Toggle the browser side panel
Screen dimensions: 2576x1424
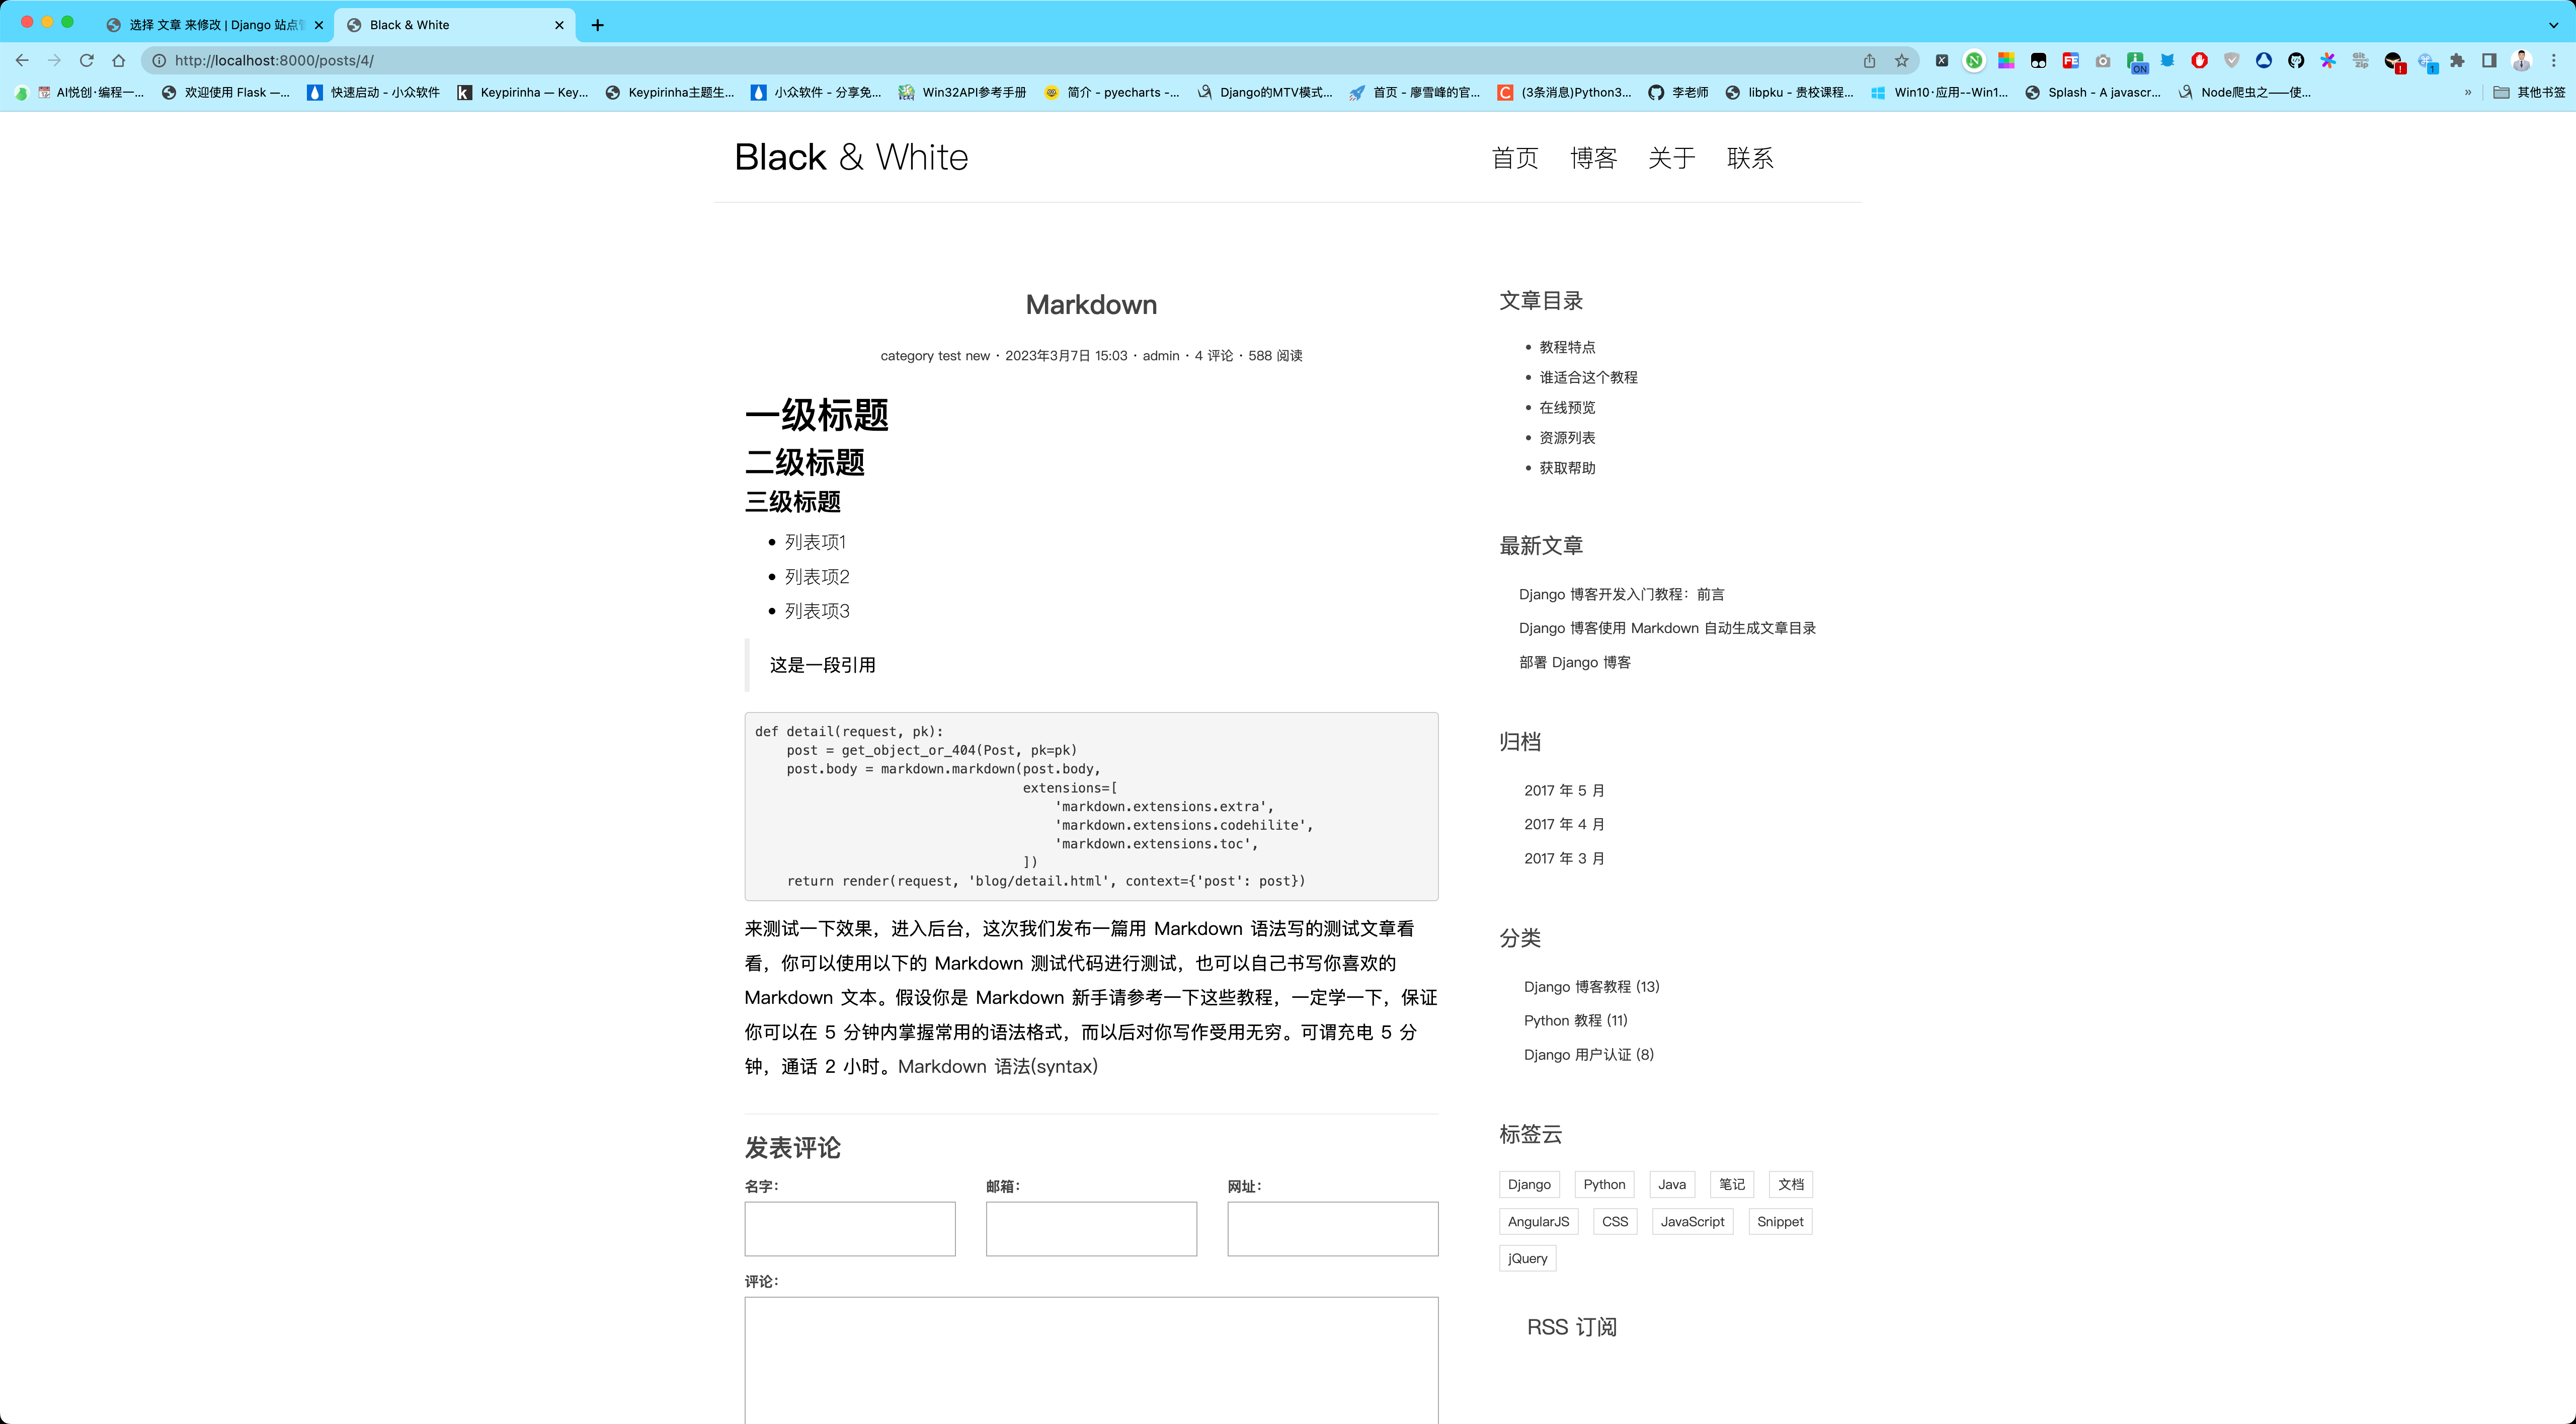(x=2489, y=60)
